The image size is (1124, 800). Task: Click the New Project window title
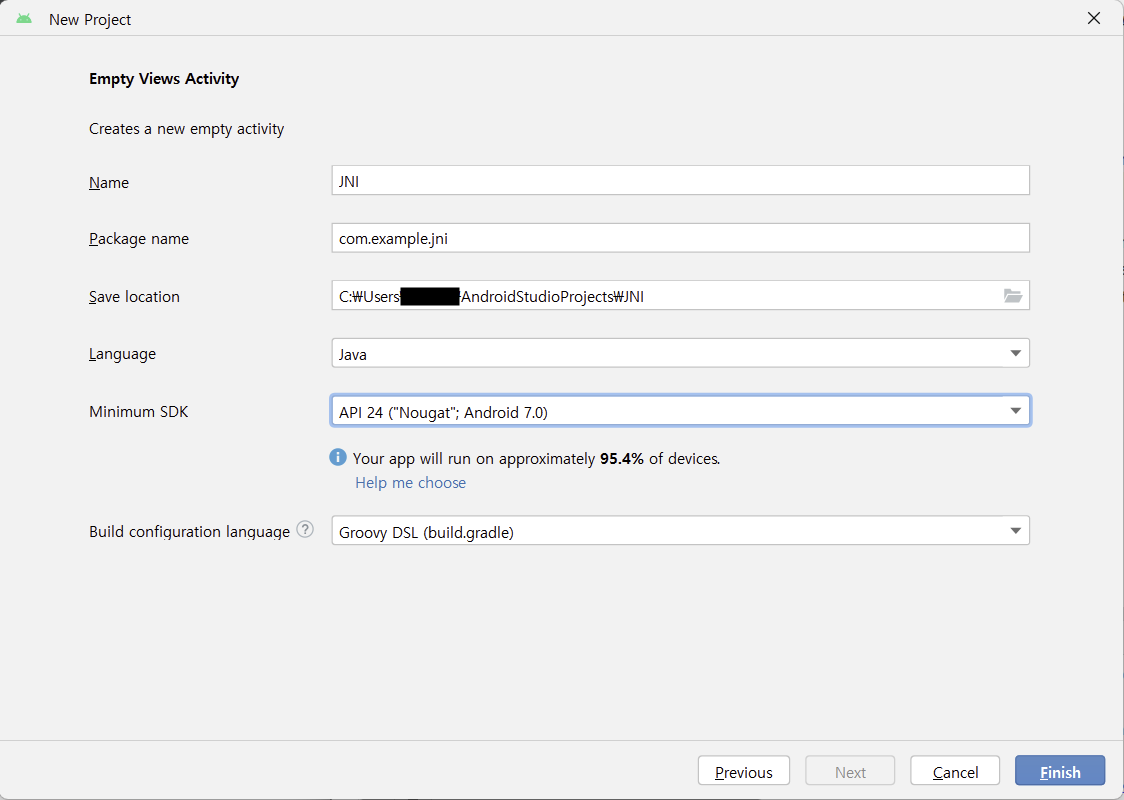coord(90,20)
